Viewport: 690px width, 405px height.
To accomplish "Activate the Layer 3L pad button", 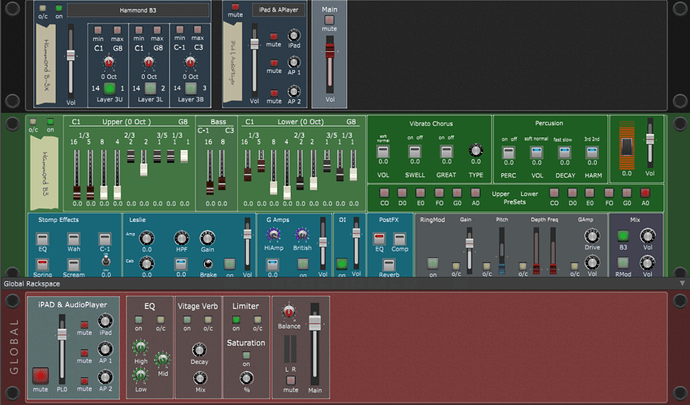I will point(150,88).
